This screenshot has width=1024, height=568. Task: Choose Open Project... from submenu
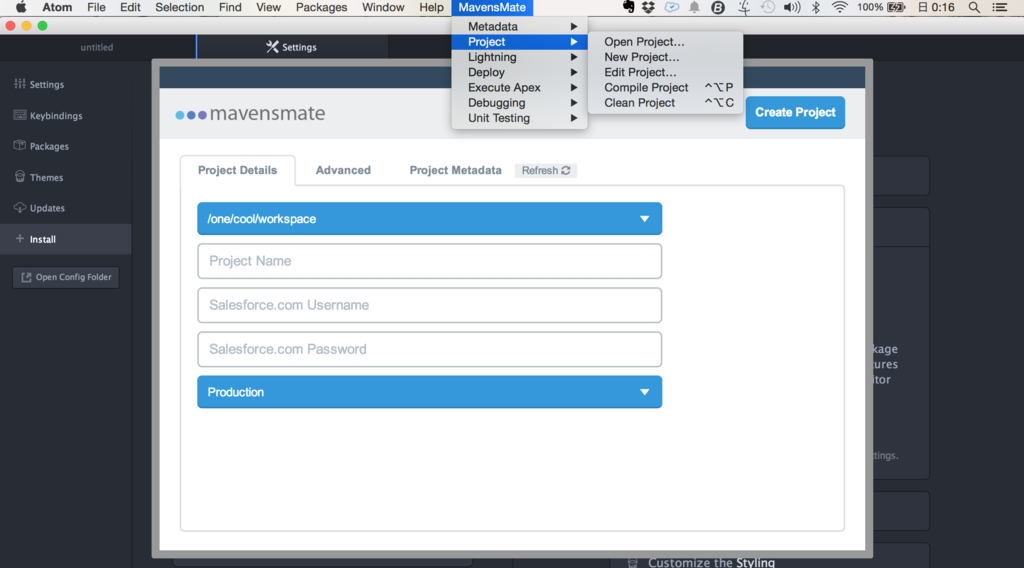coord(665,42)
